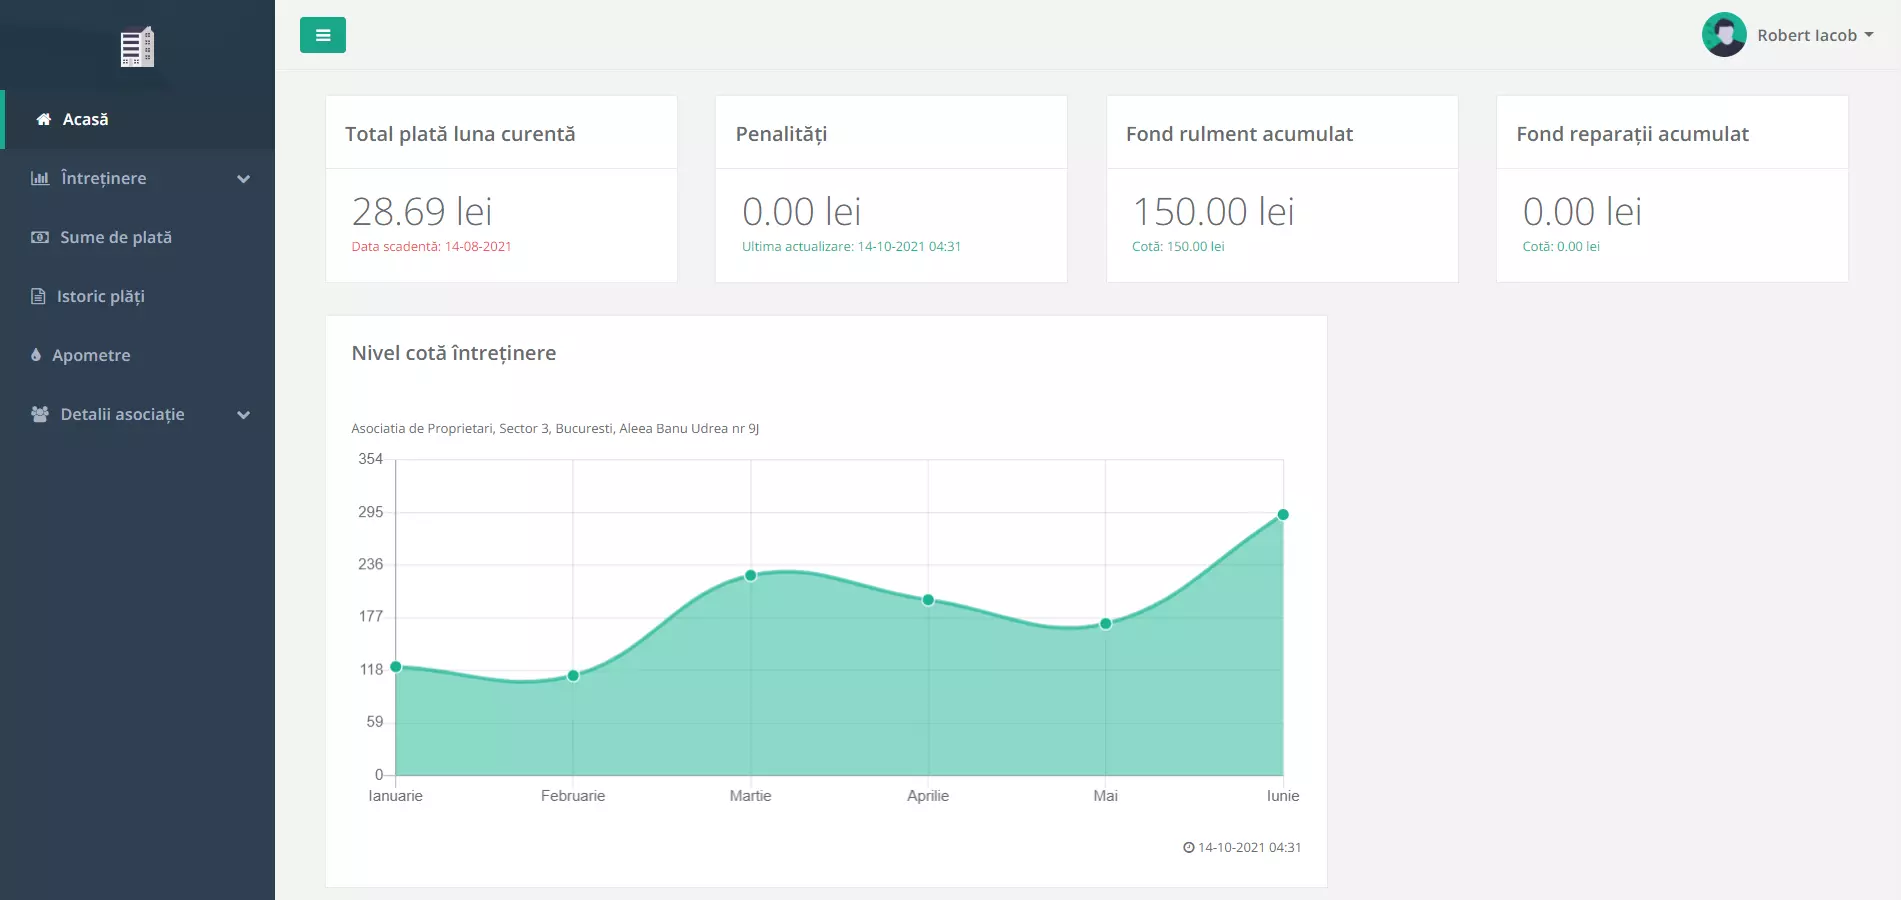
Task: Click the home icon next to Acasă
Action: coord(44,120)
